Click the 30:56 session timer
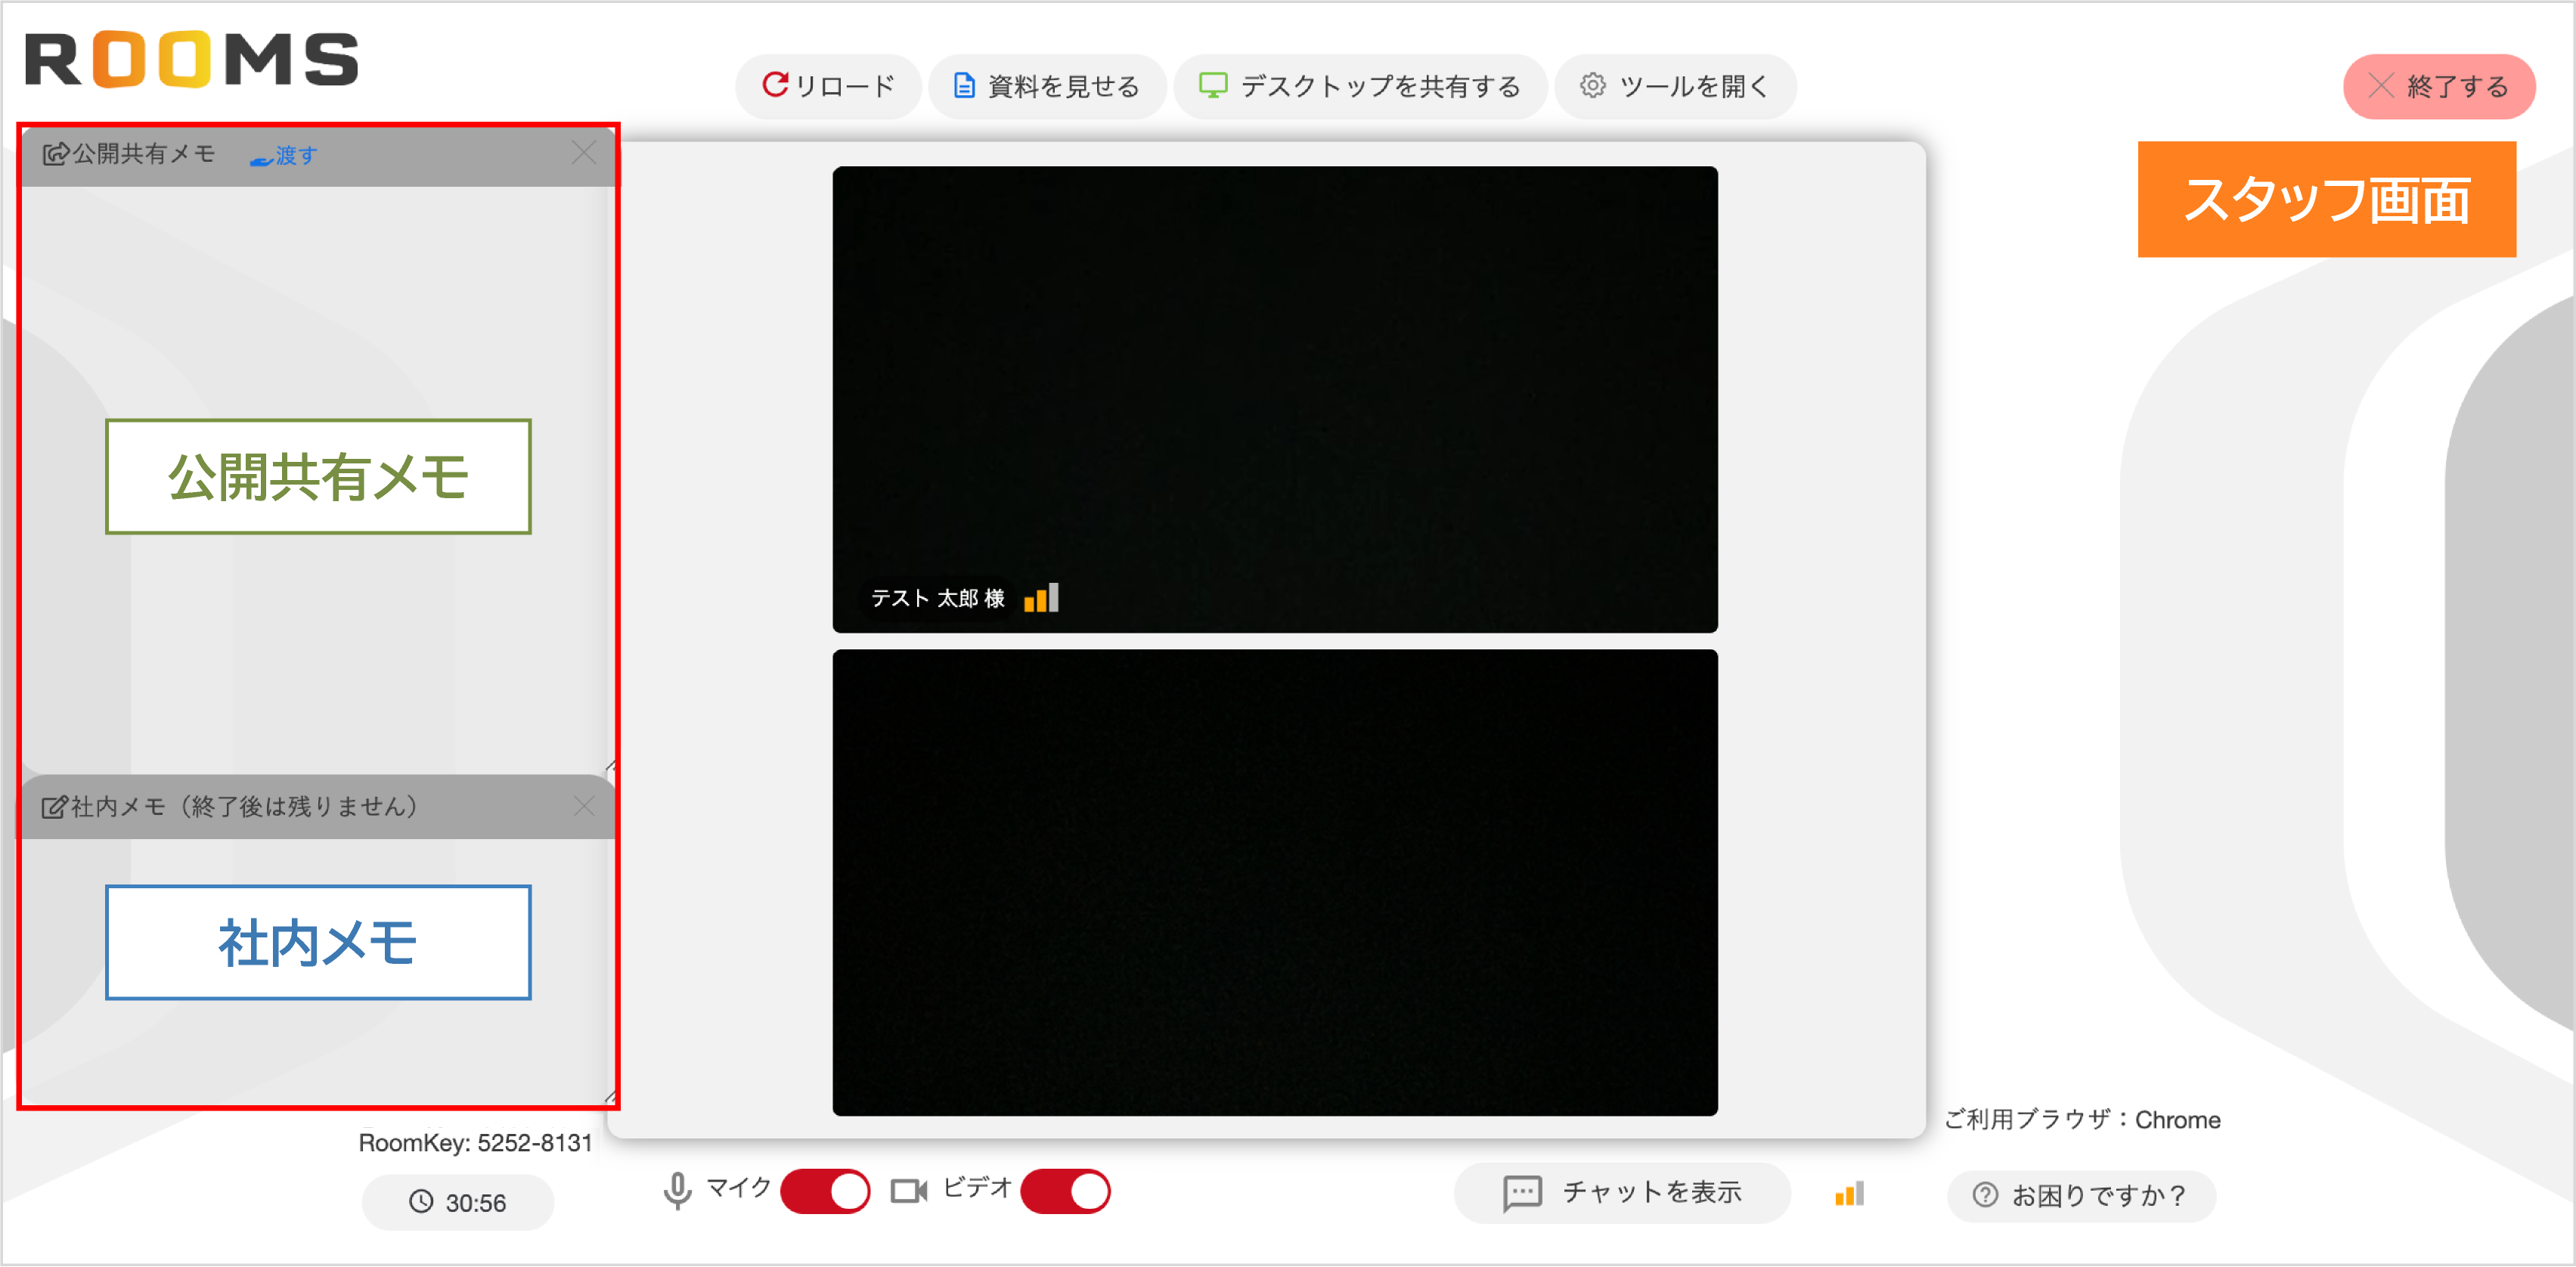The image size is (2576, 1267). coord(457,1202)
